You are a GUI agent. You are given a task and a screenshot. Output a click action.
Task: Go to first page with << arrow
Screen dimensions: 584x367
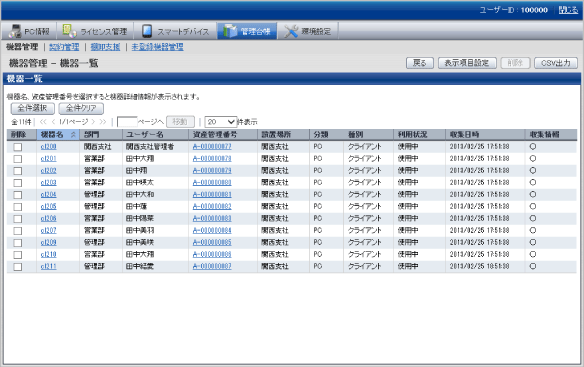43,122
